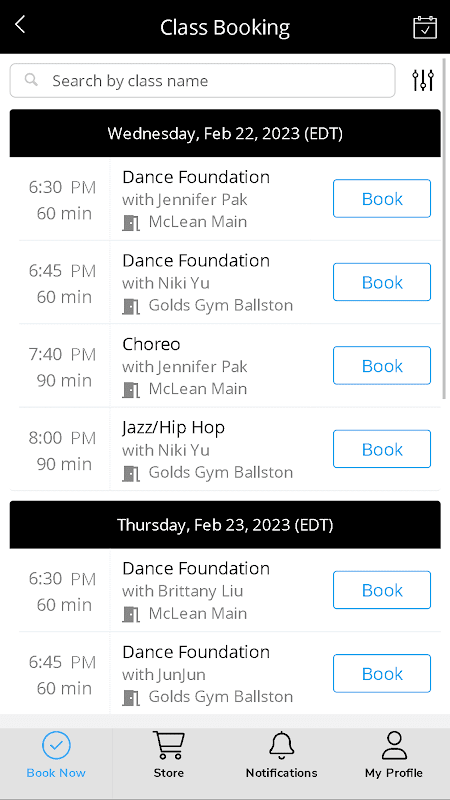Go back using the top-left arrow
450x800 pixels.
[20, 24]
